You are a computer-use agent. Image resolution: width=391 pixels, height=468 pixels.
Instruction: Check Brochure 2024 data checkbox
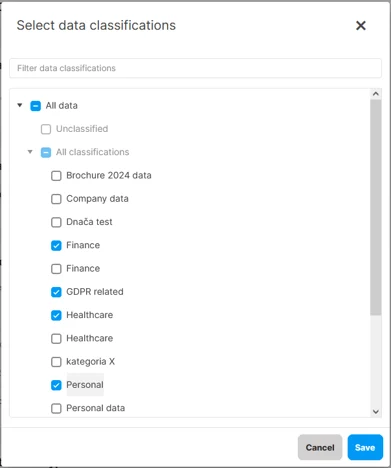pos(56,176)
